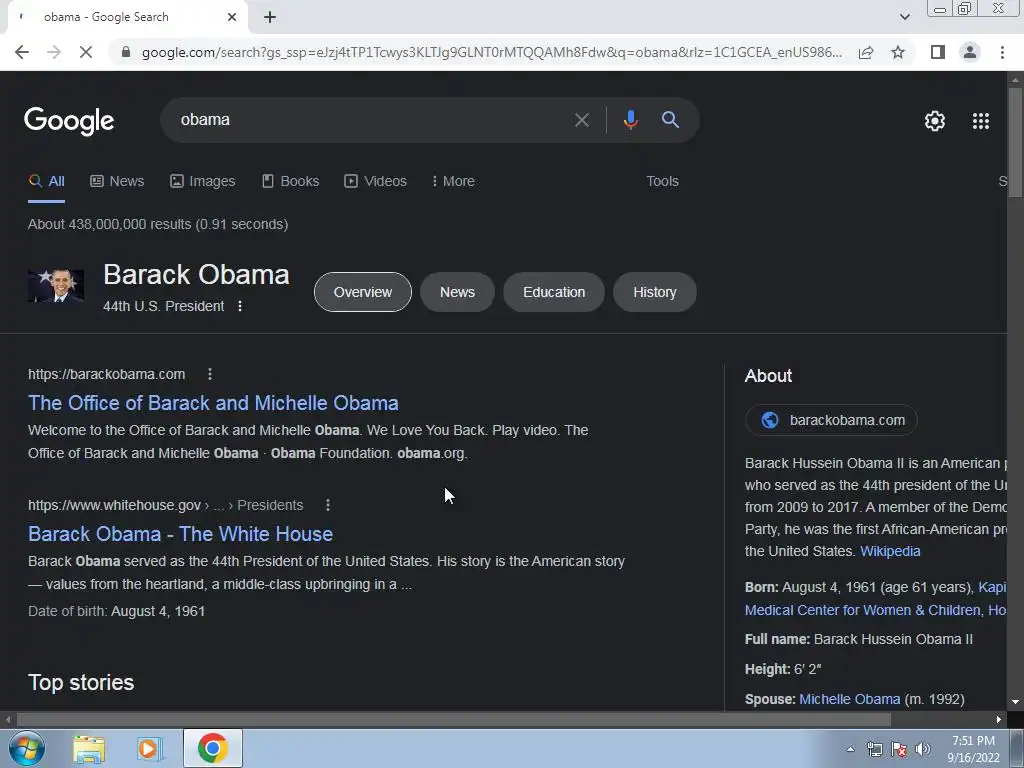Click the Barack Obama thumbnail image

click(x=56, y=285)
